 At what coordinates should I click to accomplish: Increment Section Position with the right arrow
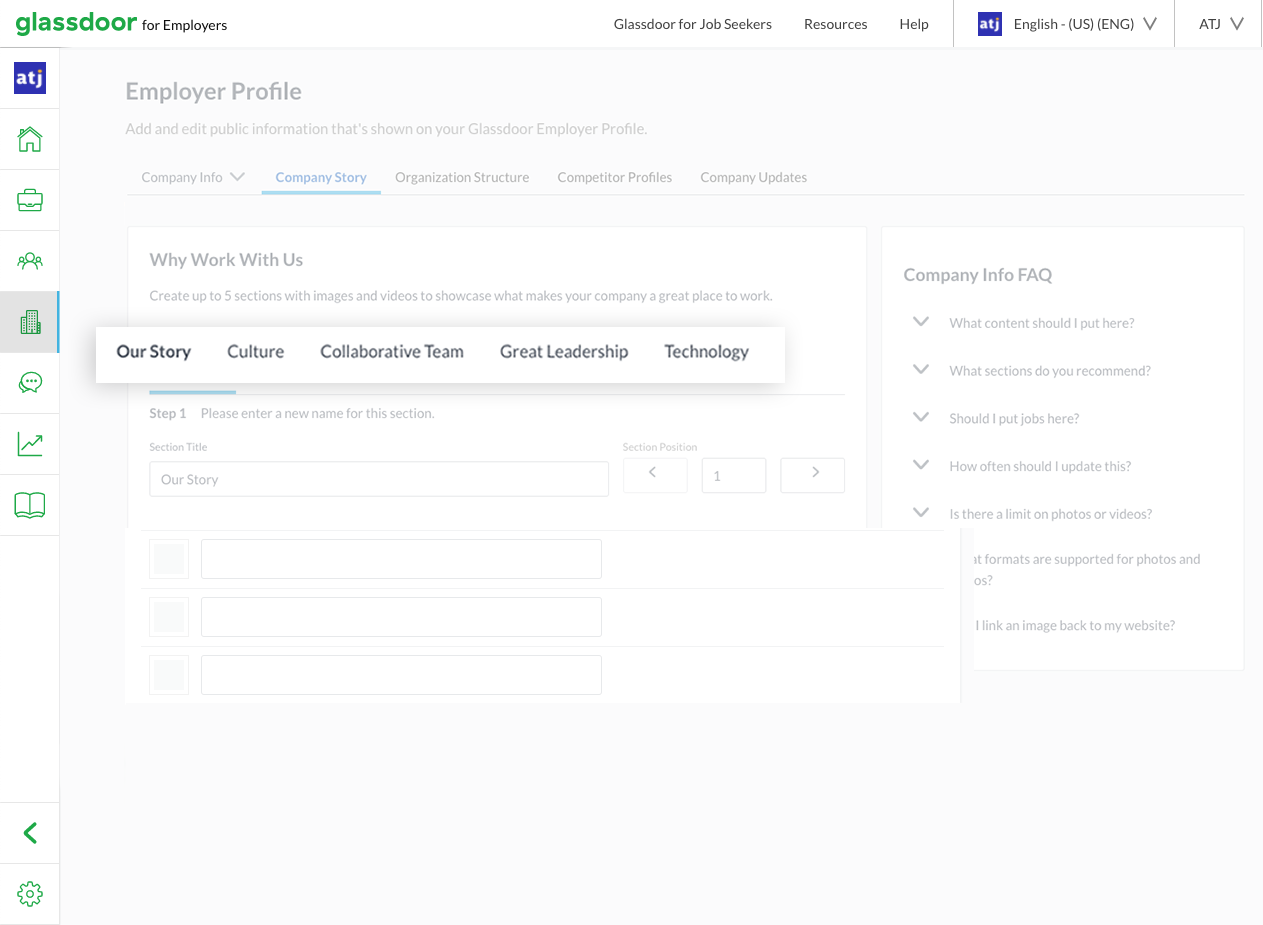812,475
